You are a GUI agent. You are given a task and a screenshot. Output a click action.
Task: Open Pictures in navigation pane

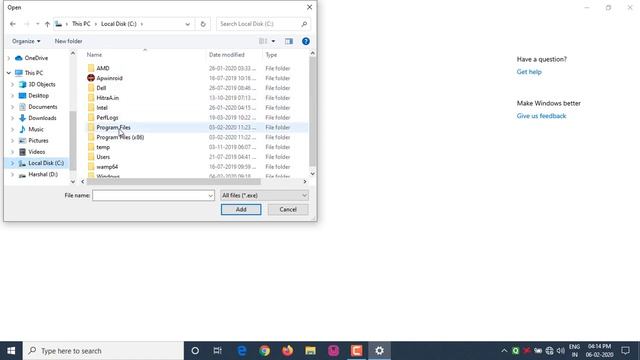click(x=38, y=140)
